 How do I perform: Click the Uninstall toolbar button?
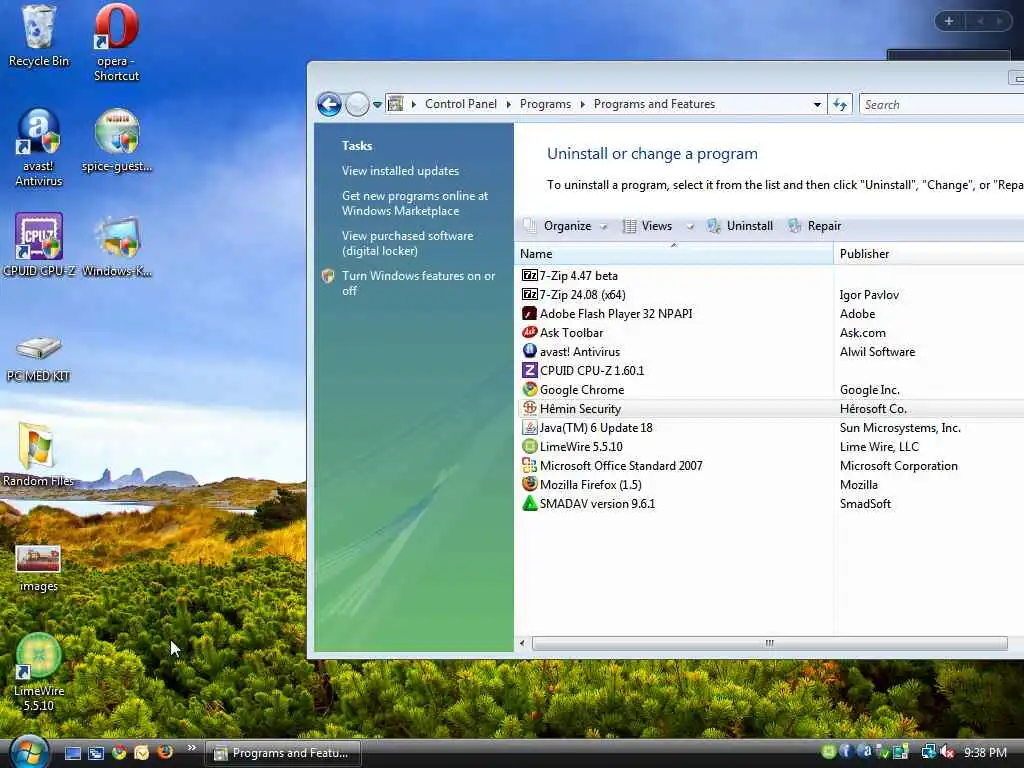click(741, 226)
